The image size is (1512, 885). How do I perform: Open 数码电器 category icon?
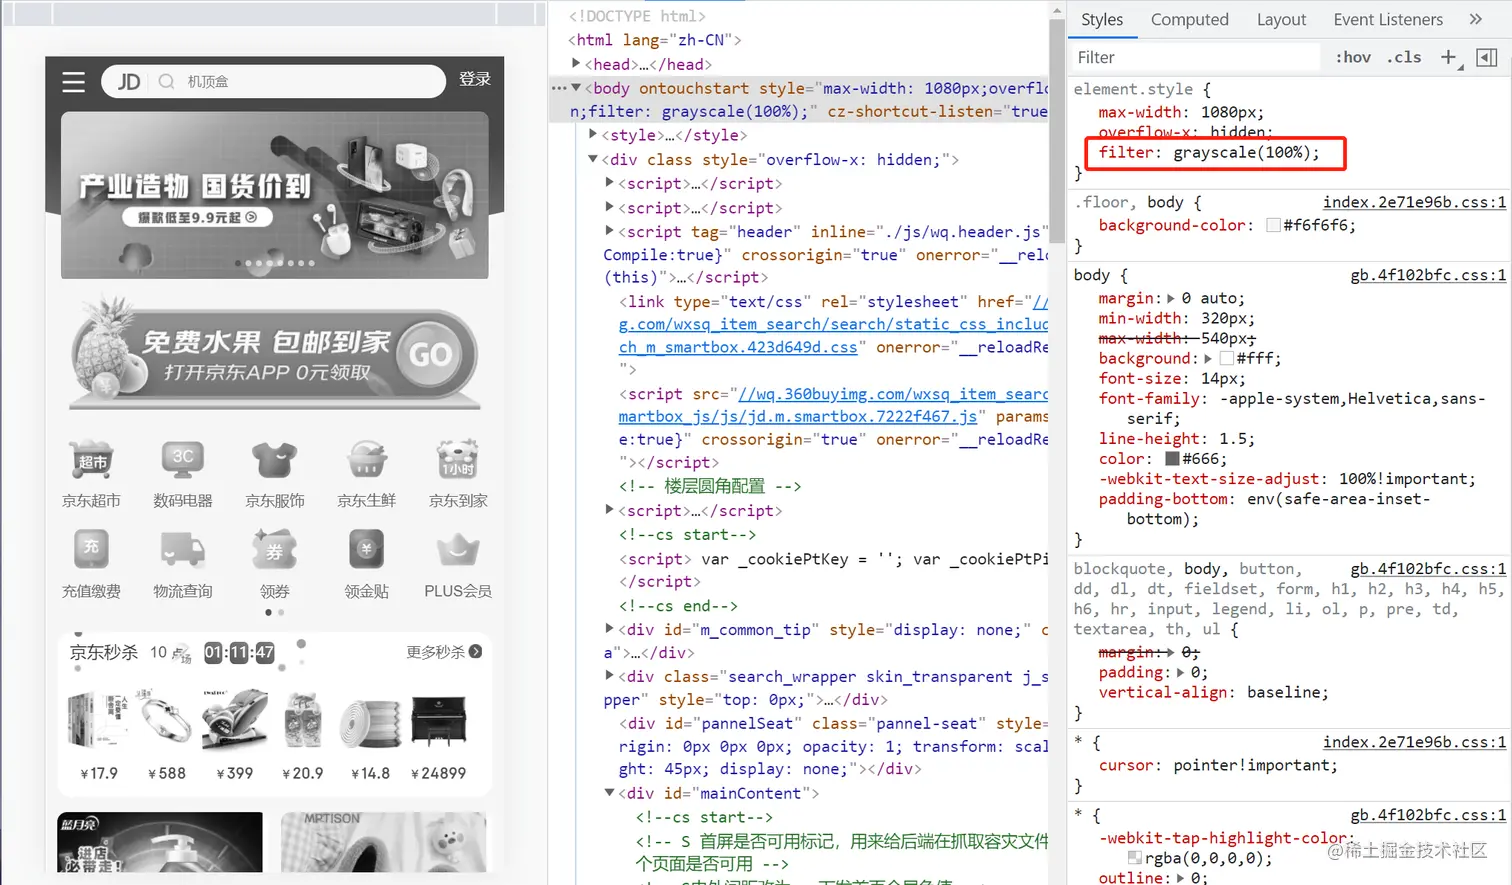183,461
